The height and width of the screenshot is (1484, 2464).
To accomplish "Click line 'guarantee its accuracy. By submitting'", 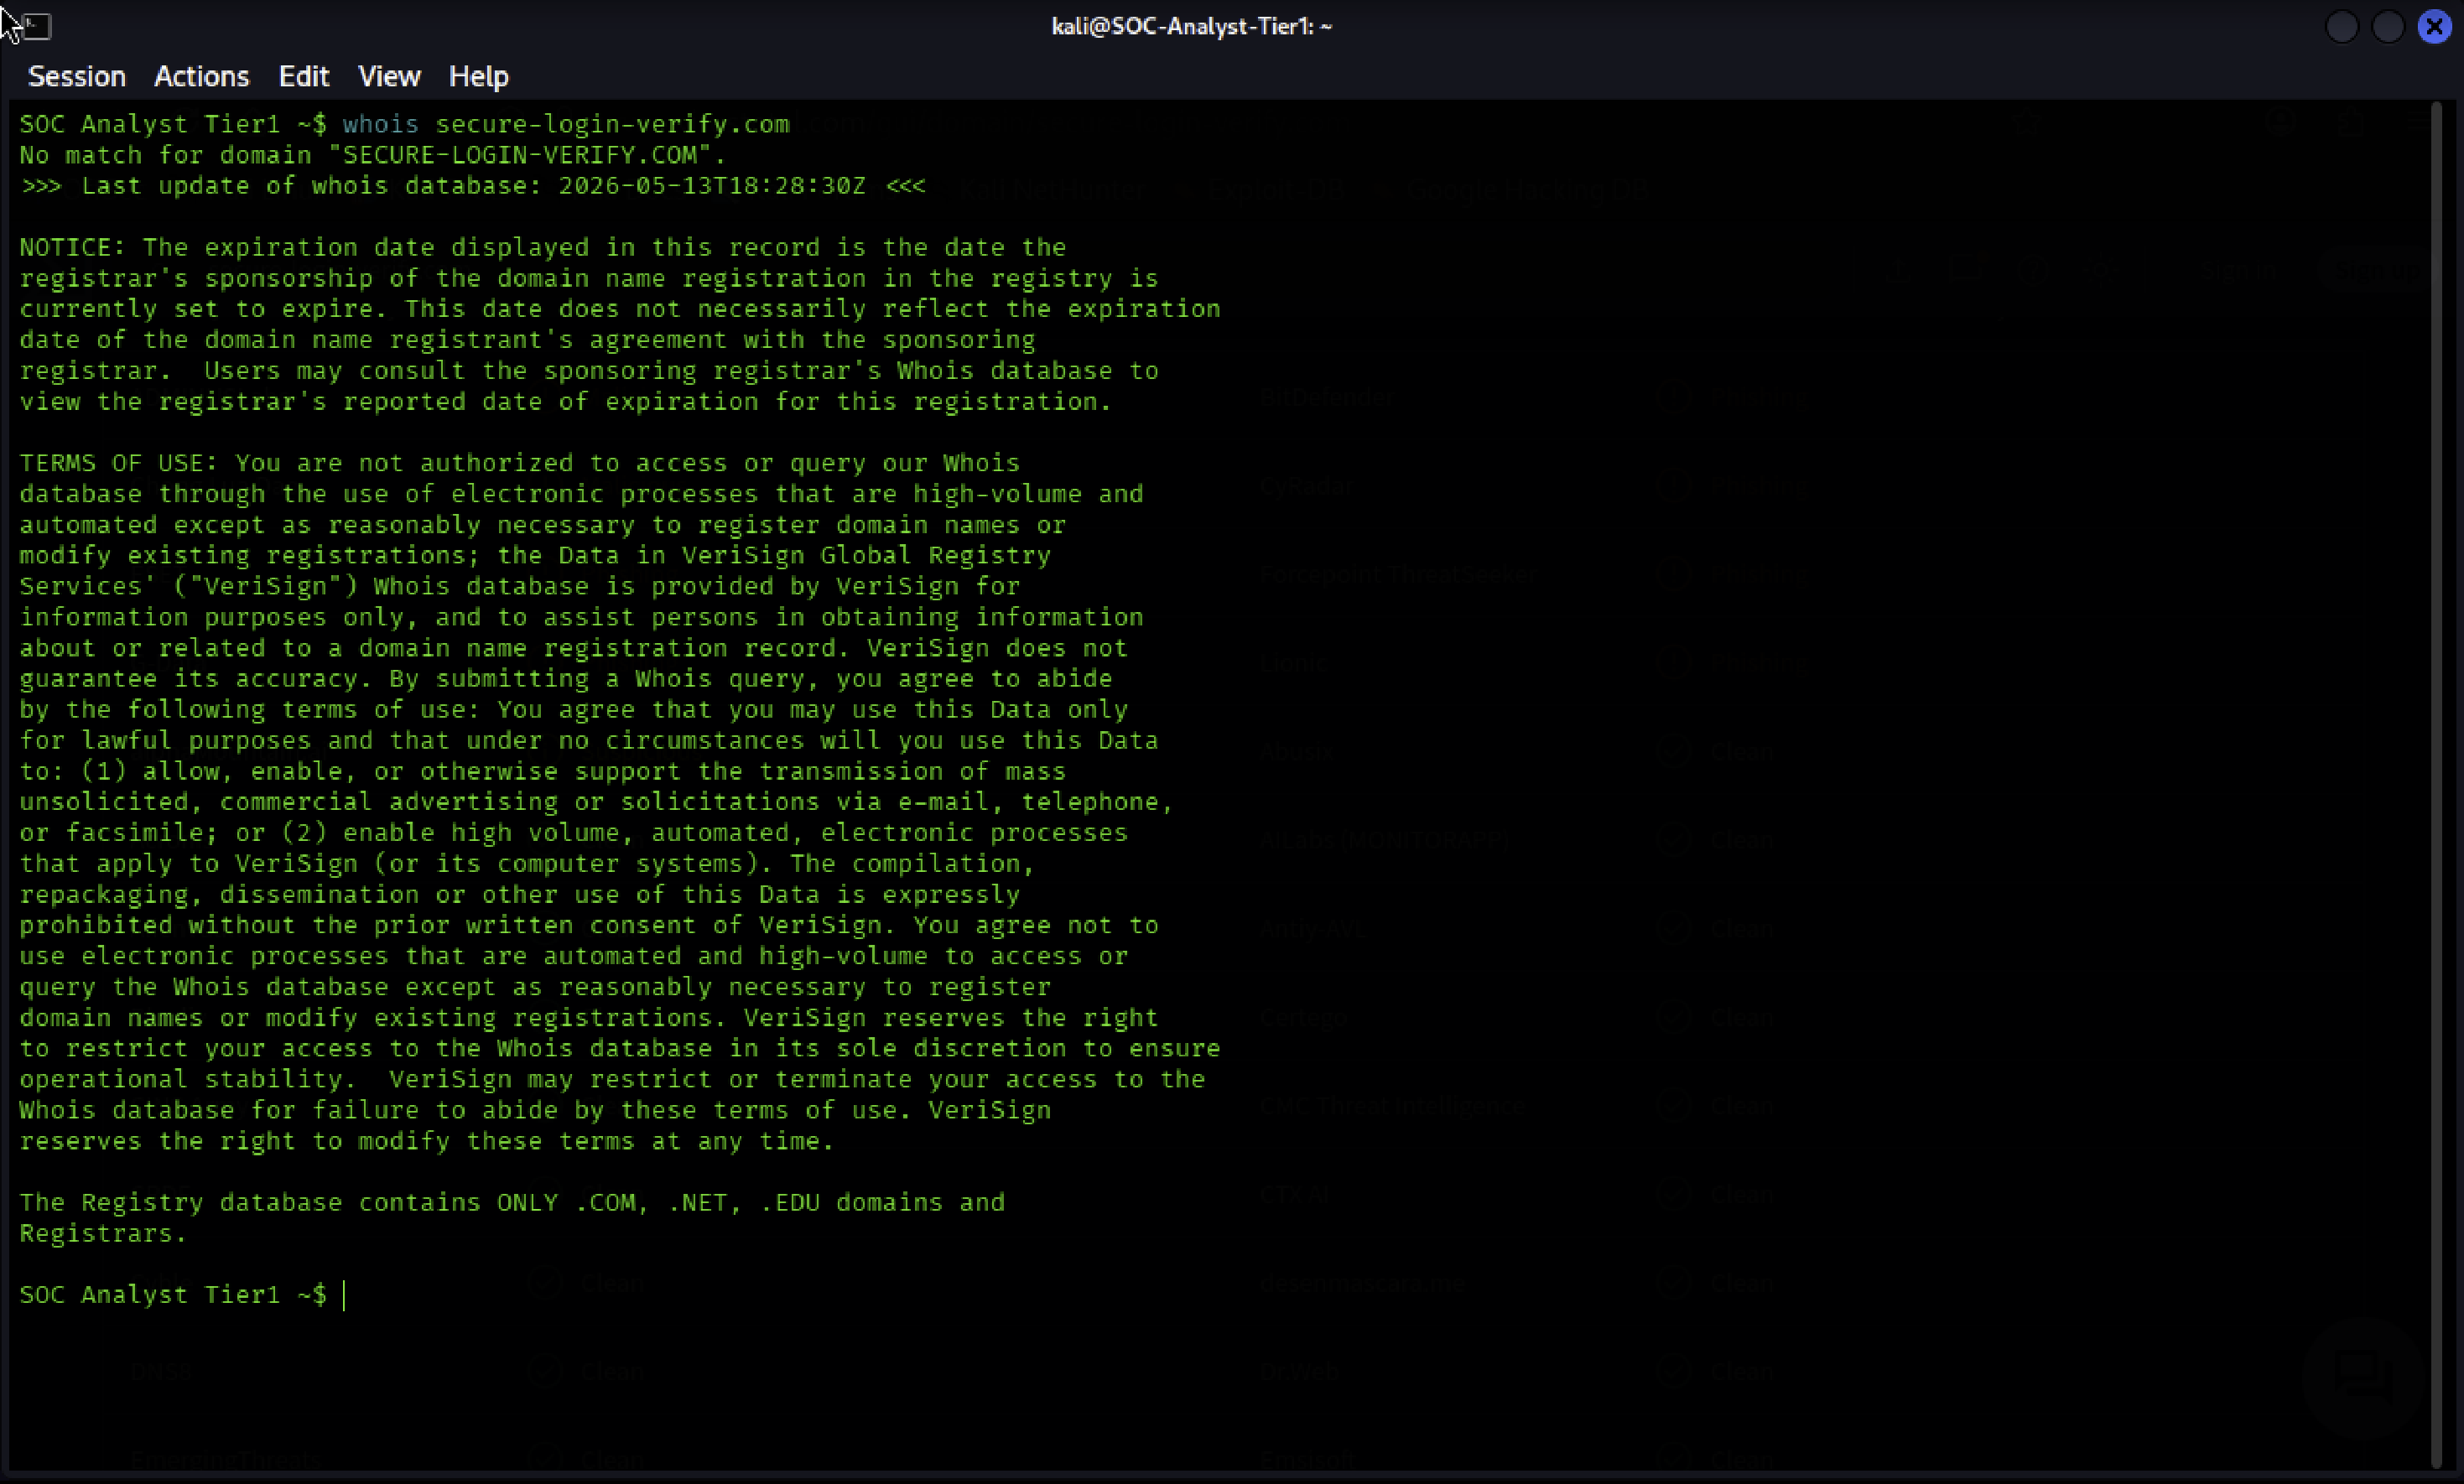I will (566, 679).
